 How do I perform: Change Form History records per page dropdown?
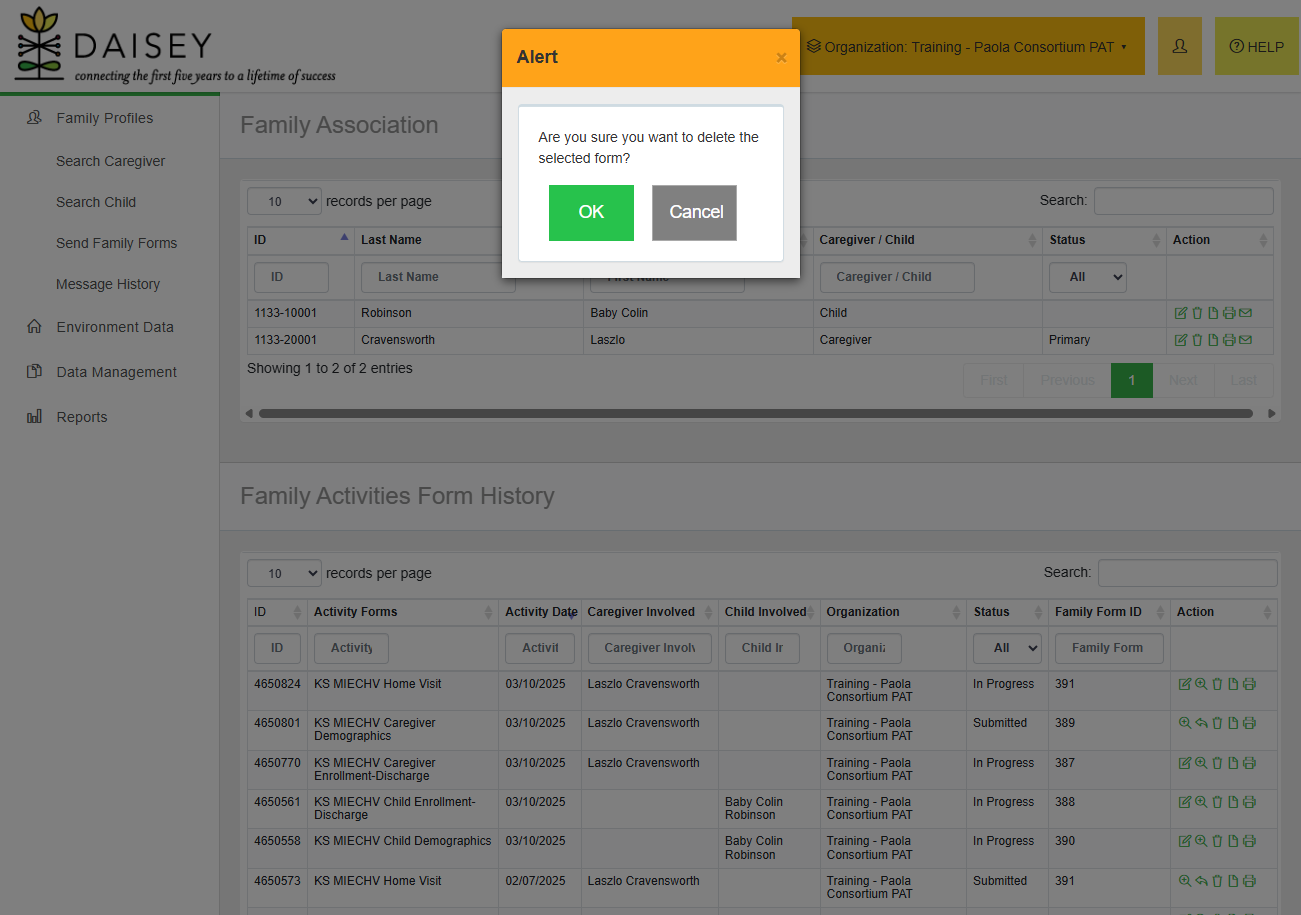(x=284, y=573)
